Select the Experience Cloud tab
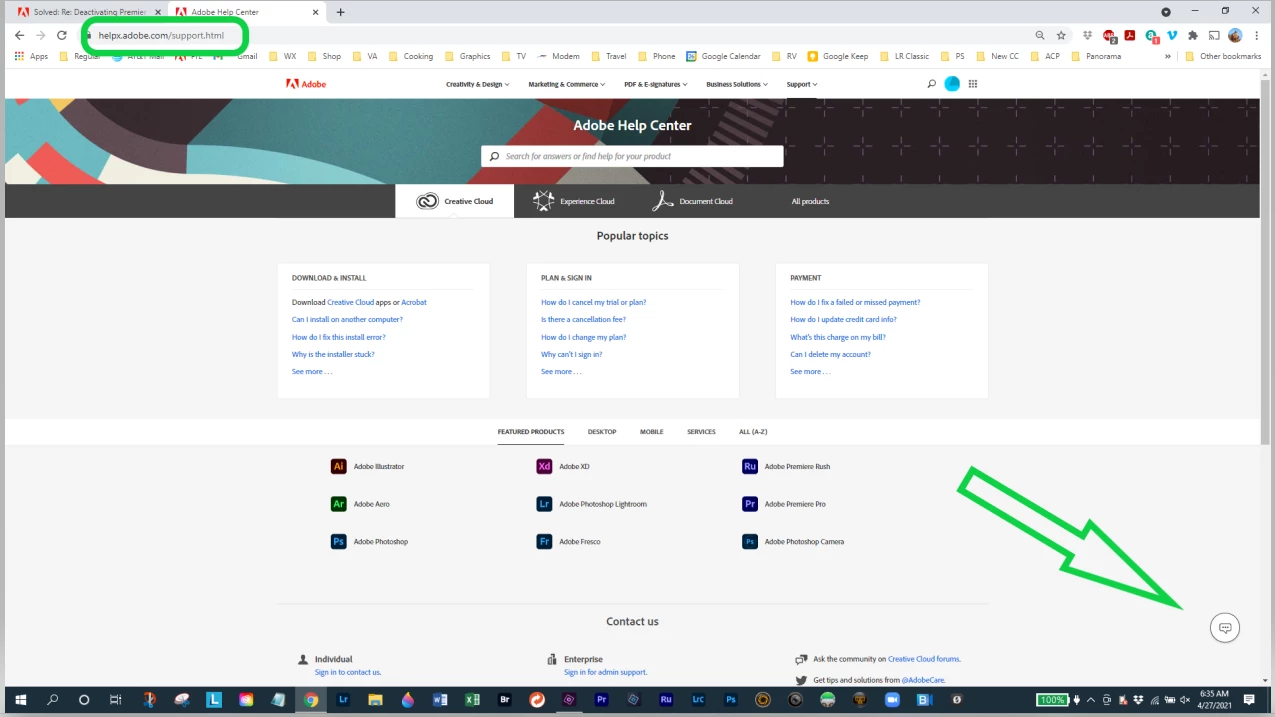This screenshot has height=717, width=1275. tap(574, 201)
